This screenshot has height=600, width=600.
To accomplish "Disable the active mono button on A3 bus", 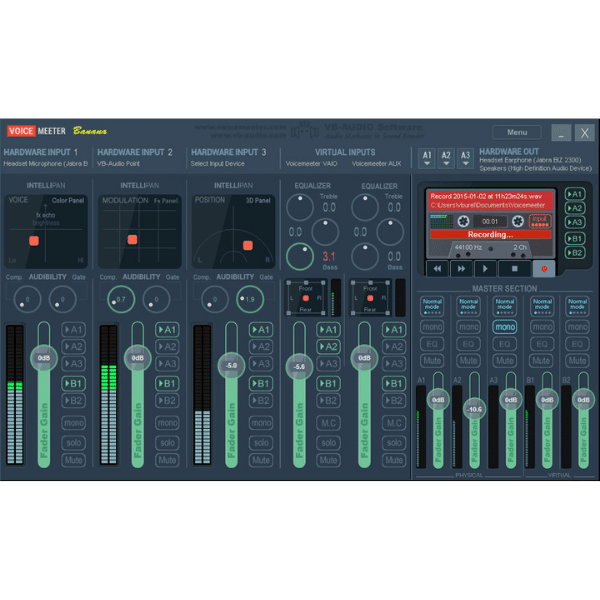I will pyautogui.click(x=505, y=327).
